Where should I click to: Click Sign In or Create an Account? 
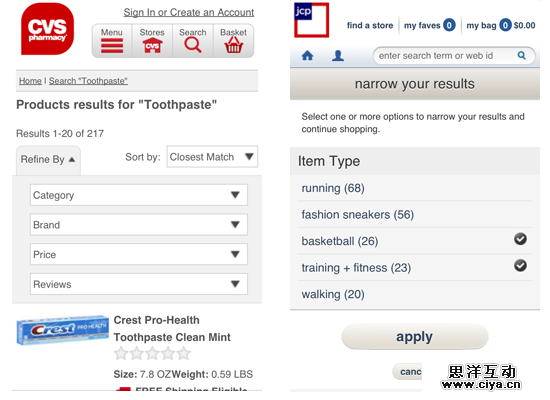coord(189,13)
